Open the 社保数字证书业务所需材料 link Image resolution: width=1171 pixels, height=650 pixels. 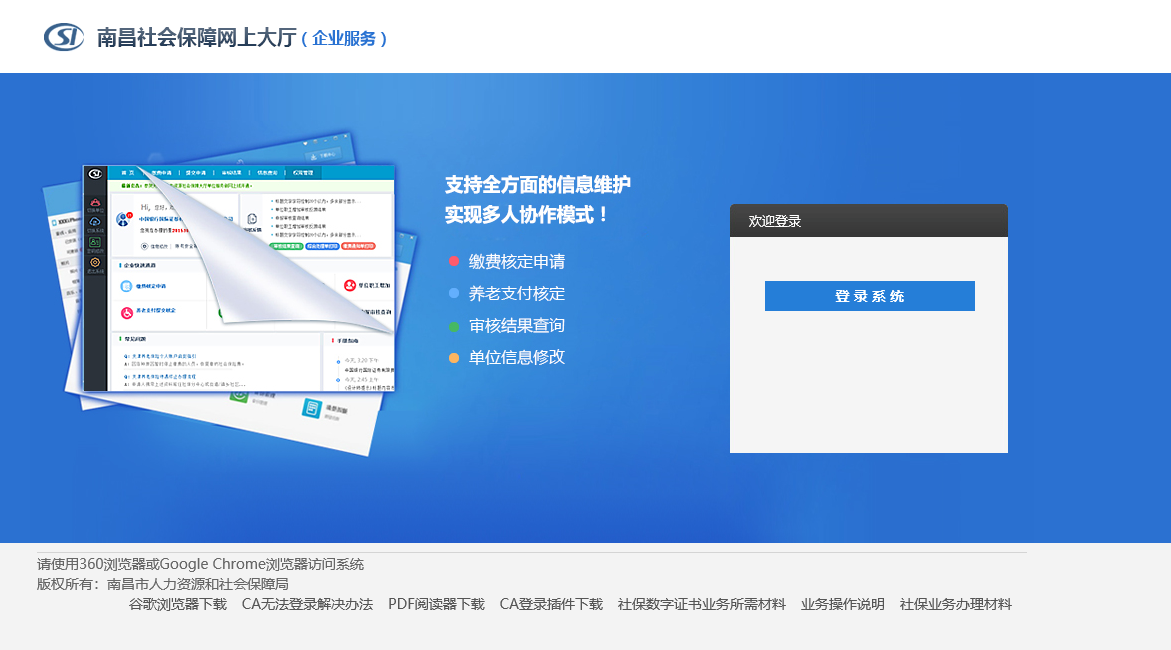701,604
